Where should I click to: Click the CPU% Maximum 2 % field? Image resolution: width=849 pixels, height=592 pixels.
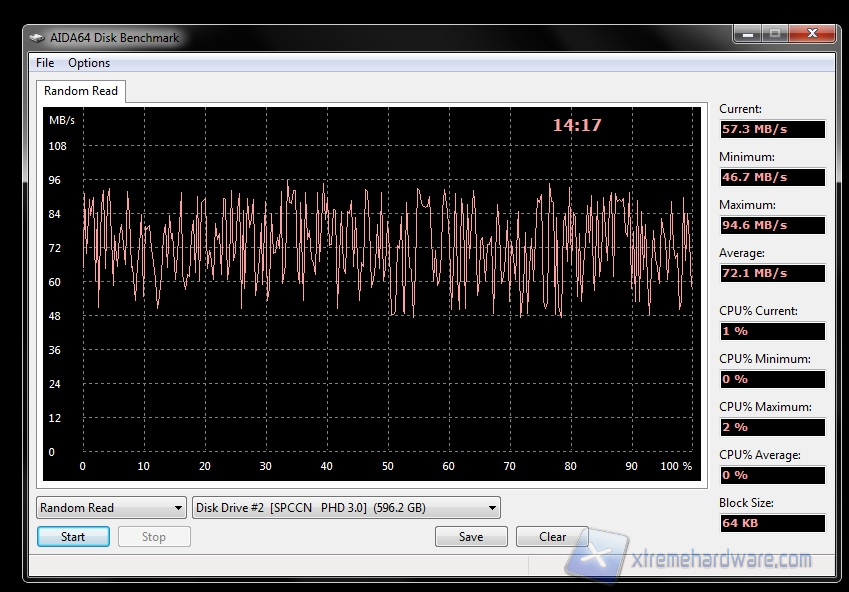tap(772, 427)
